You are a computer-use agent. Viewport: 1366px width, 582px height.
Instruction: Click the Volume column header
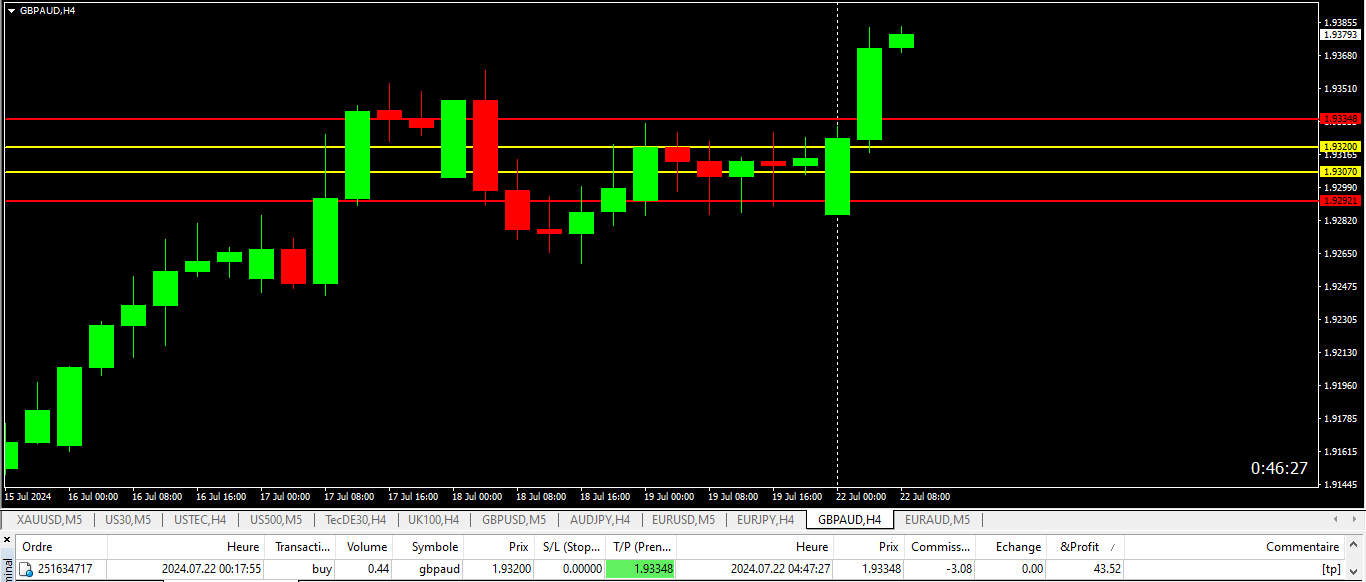366,547
